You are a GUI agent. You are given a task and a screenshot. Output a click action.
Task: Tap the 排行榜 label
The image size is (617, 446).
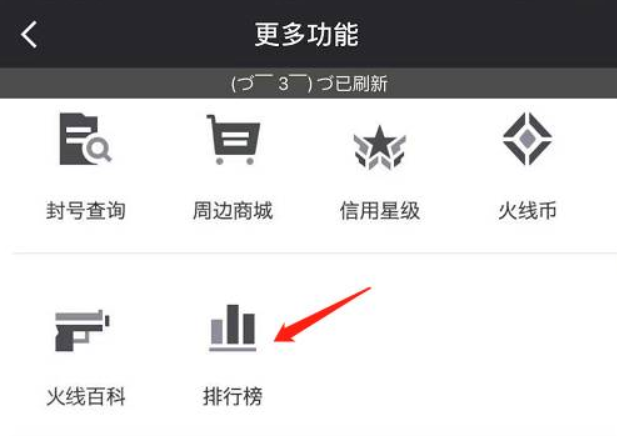coord(233,396)
